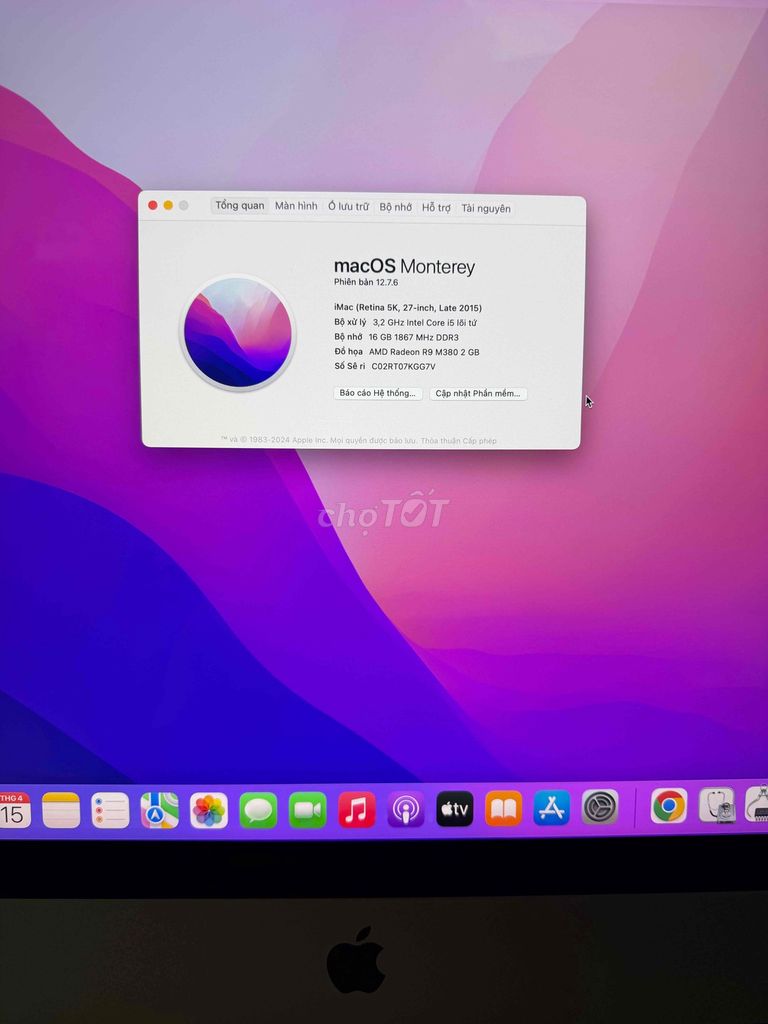This screenshot has height=1024, width=768.
Task: Switch to the Màn hình tab
Action: click(296, 206)
